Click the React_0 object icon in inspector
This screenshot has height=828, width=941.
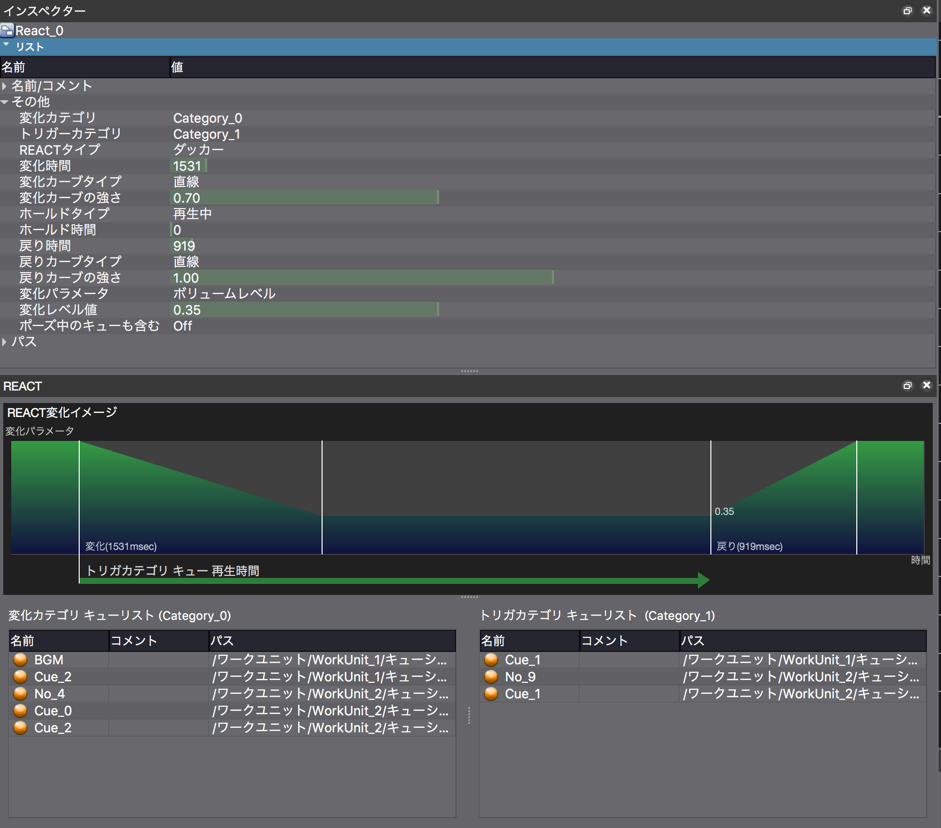[x=7, y=31]
